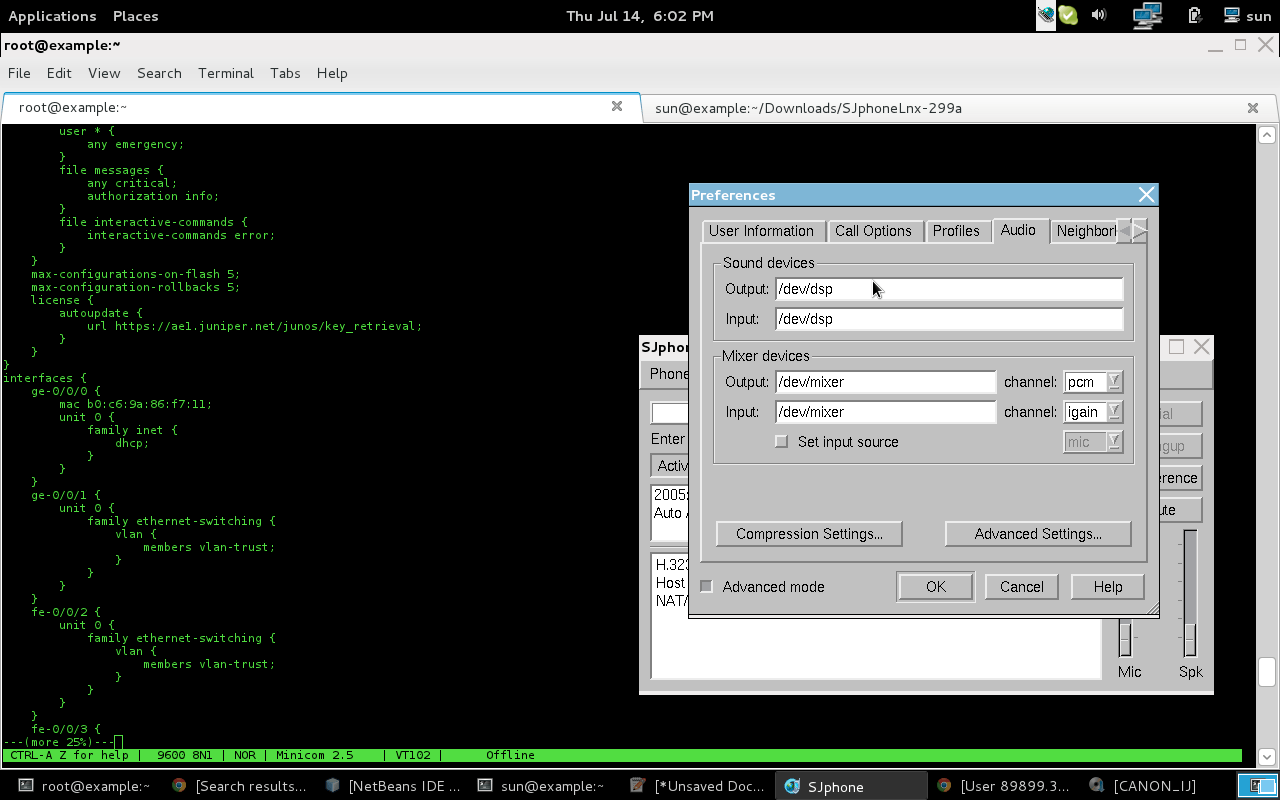Click the battery status tray icon
This screenshot has width=1280, height=800.
pos(1195,15)
